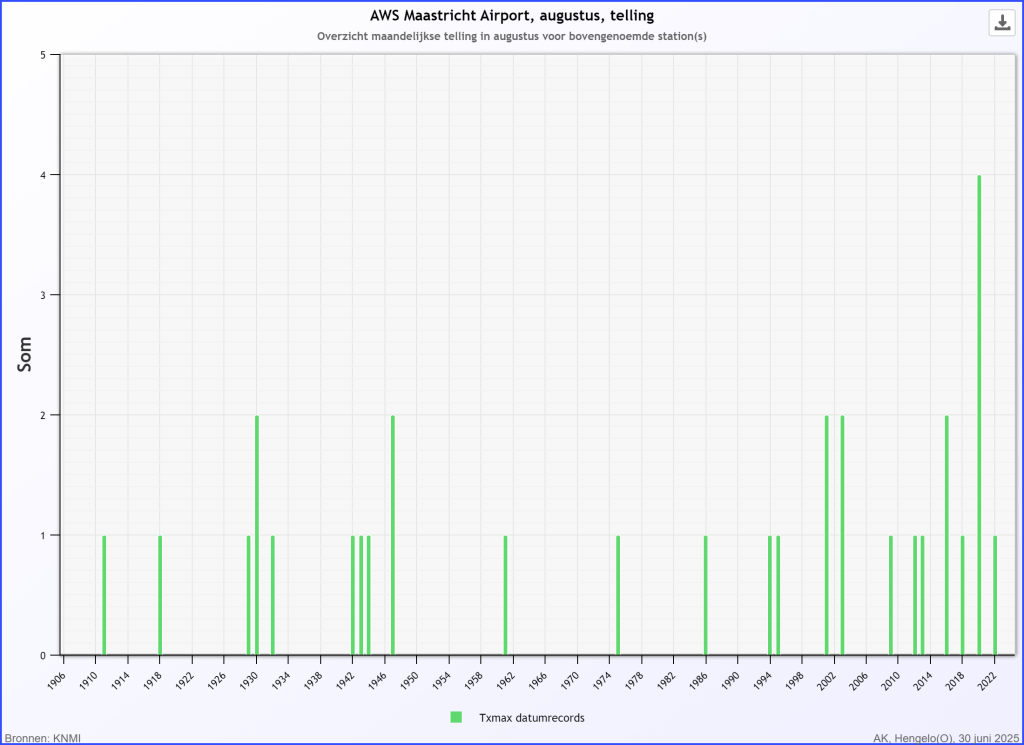Click the Txmax datumrecords legend label
Screen dimensions: 1024x745
point(532,718)
